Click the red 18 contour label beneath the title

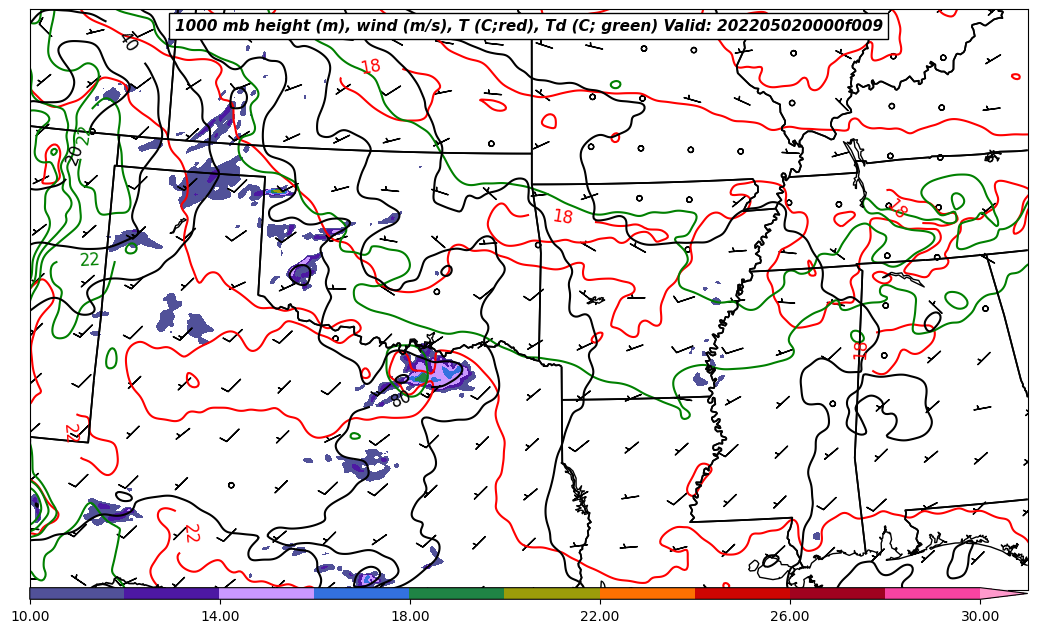tap(371, 67)
